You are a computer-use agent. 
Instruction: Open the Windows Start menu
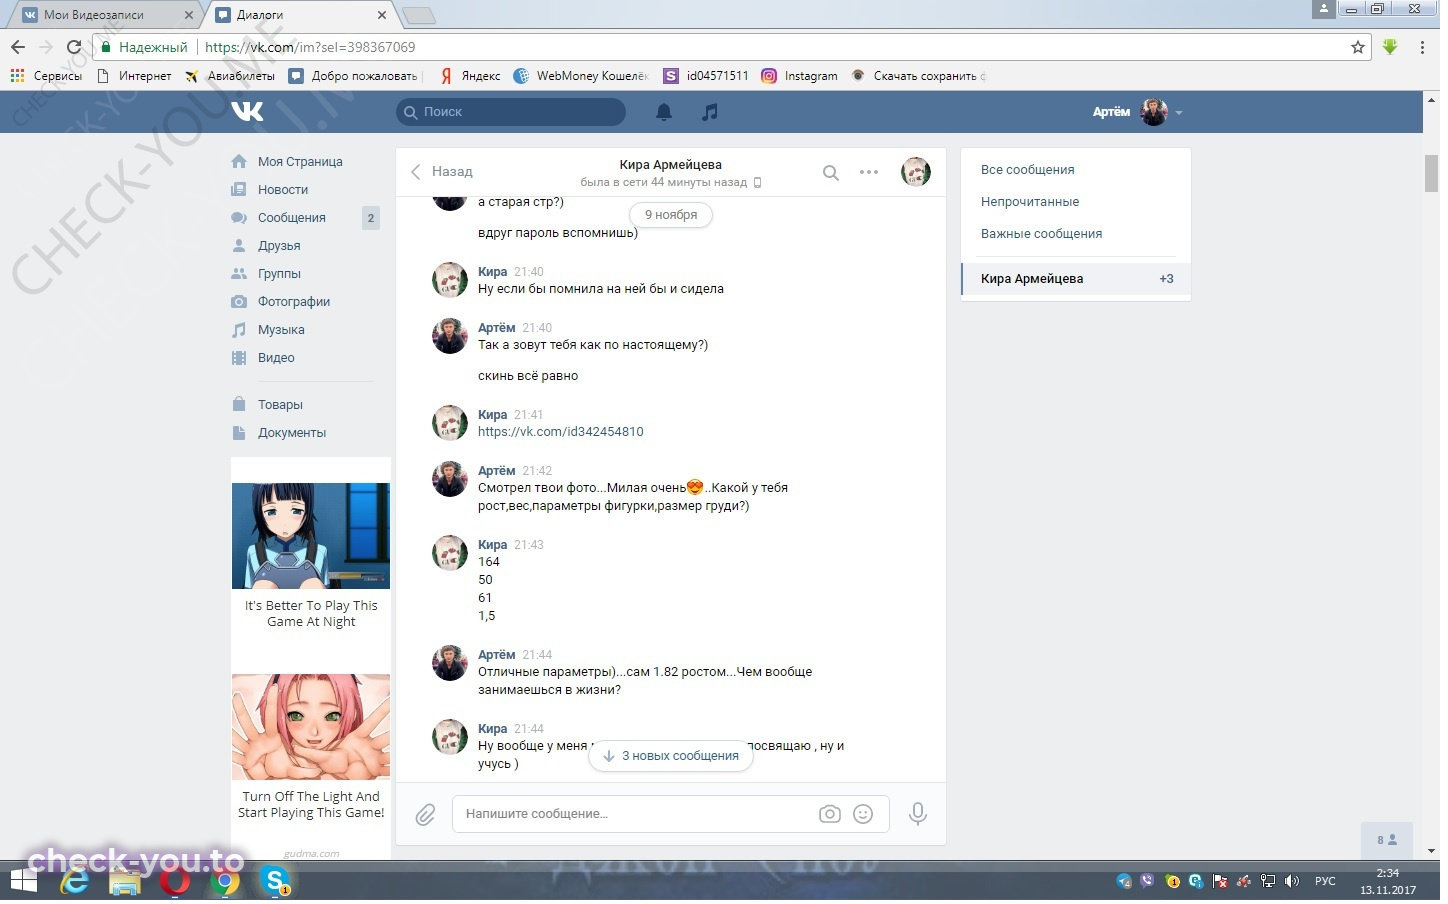(24, 882)
